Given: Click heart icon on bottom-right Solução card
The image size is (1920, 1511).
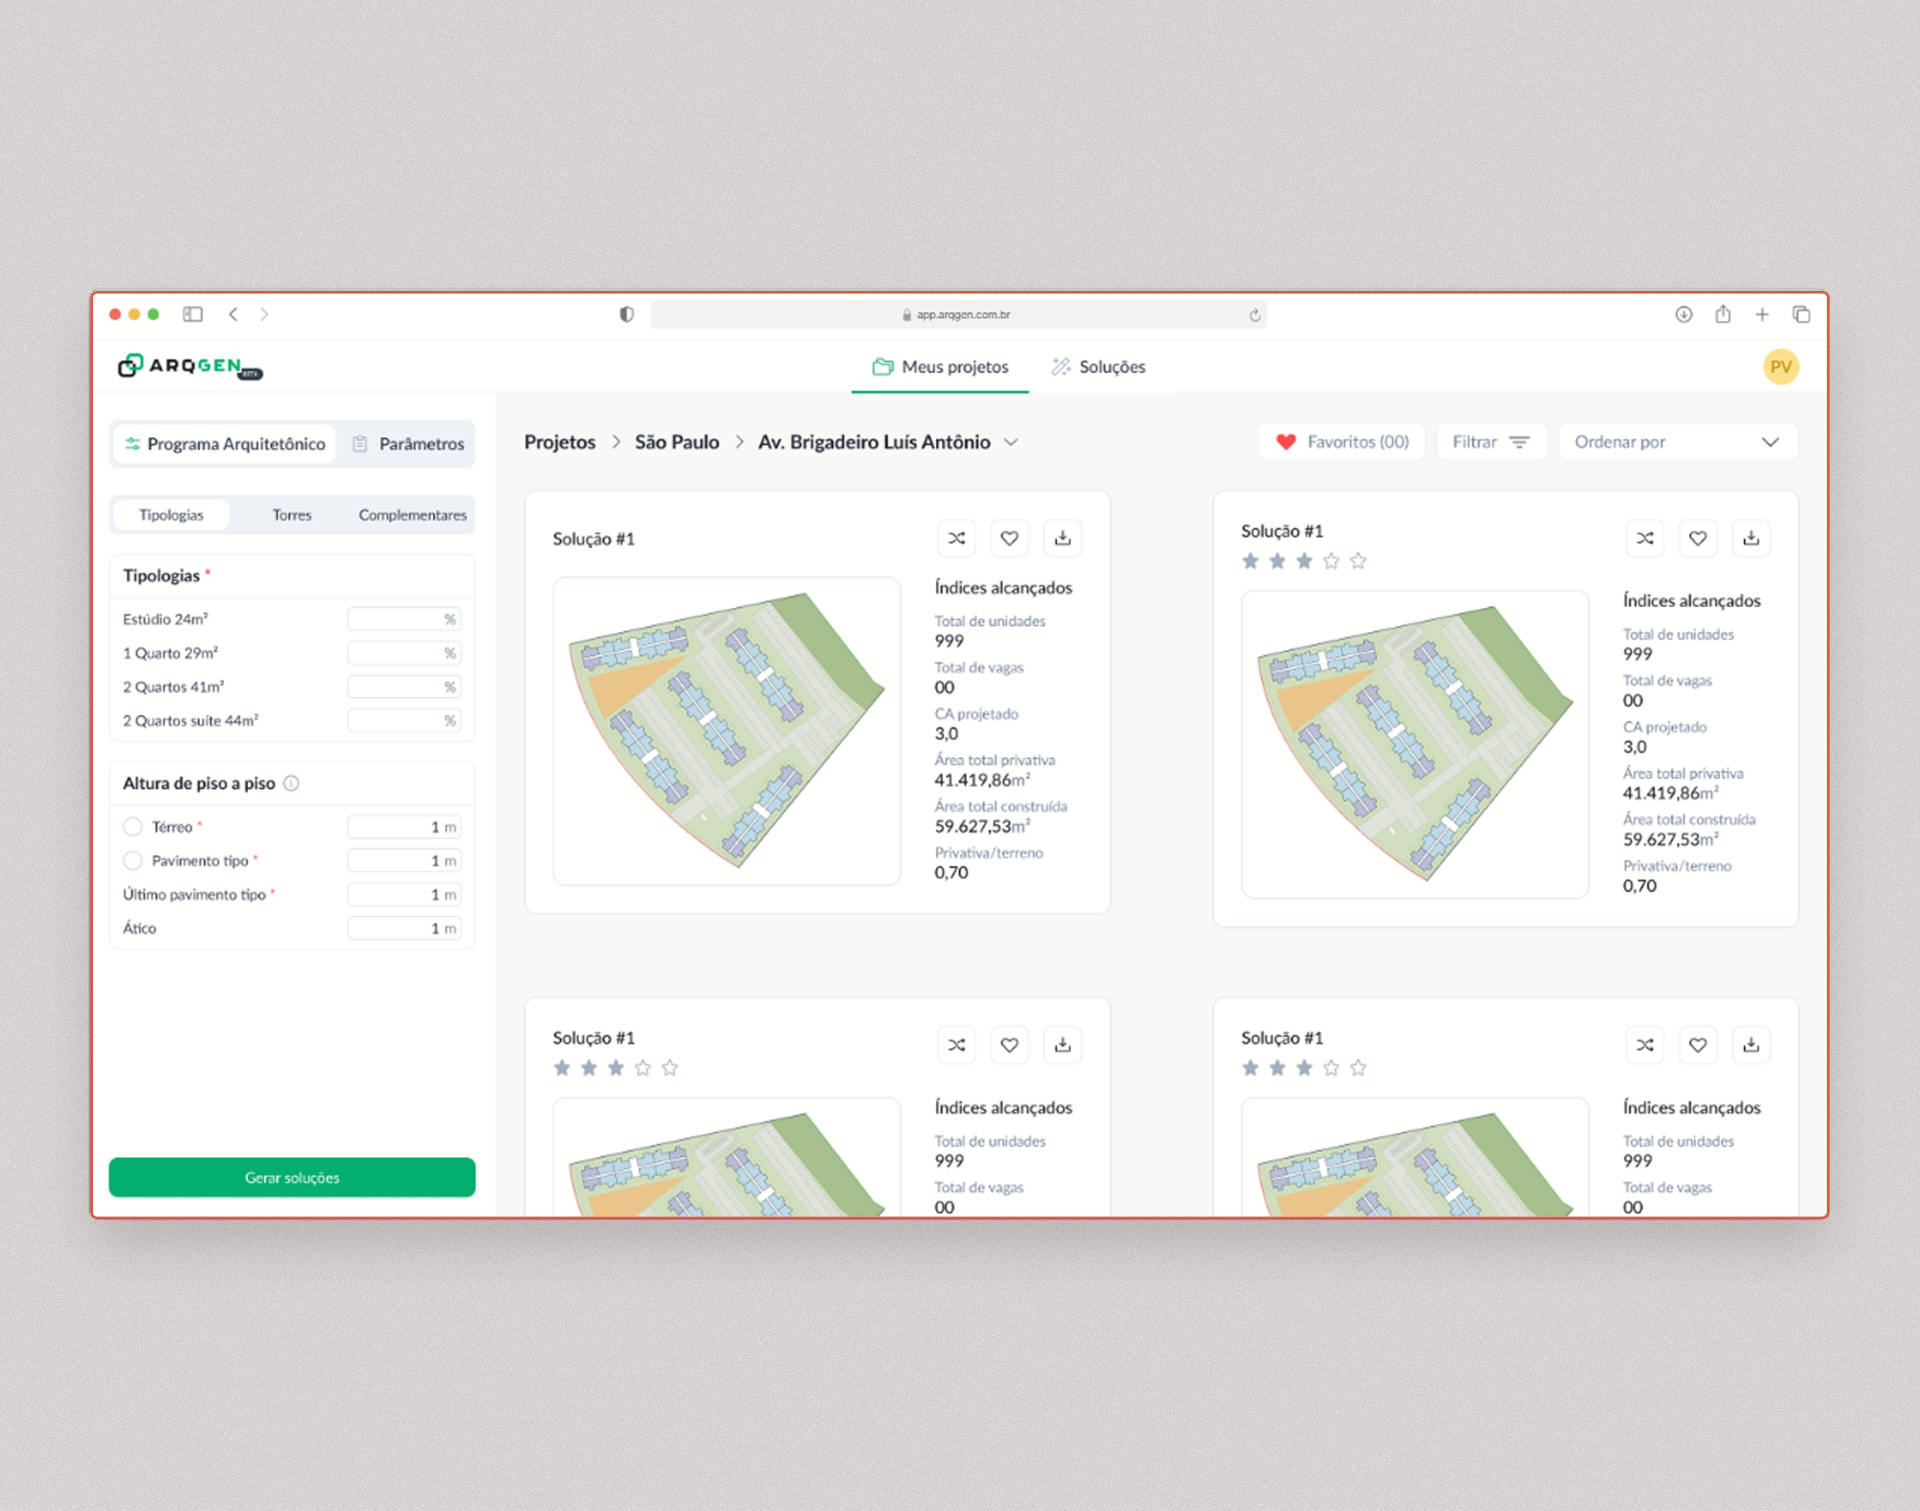Looking at the screenshot, I should point(1697,1045).
